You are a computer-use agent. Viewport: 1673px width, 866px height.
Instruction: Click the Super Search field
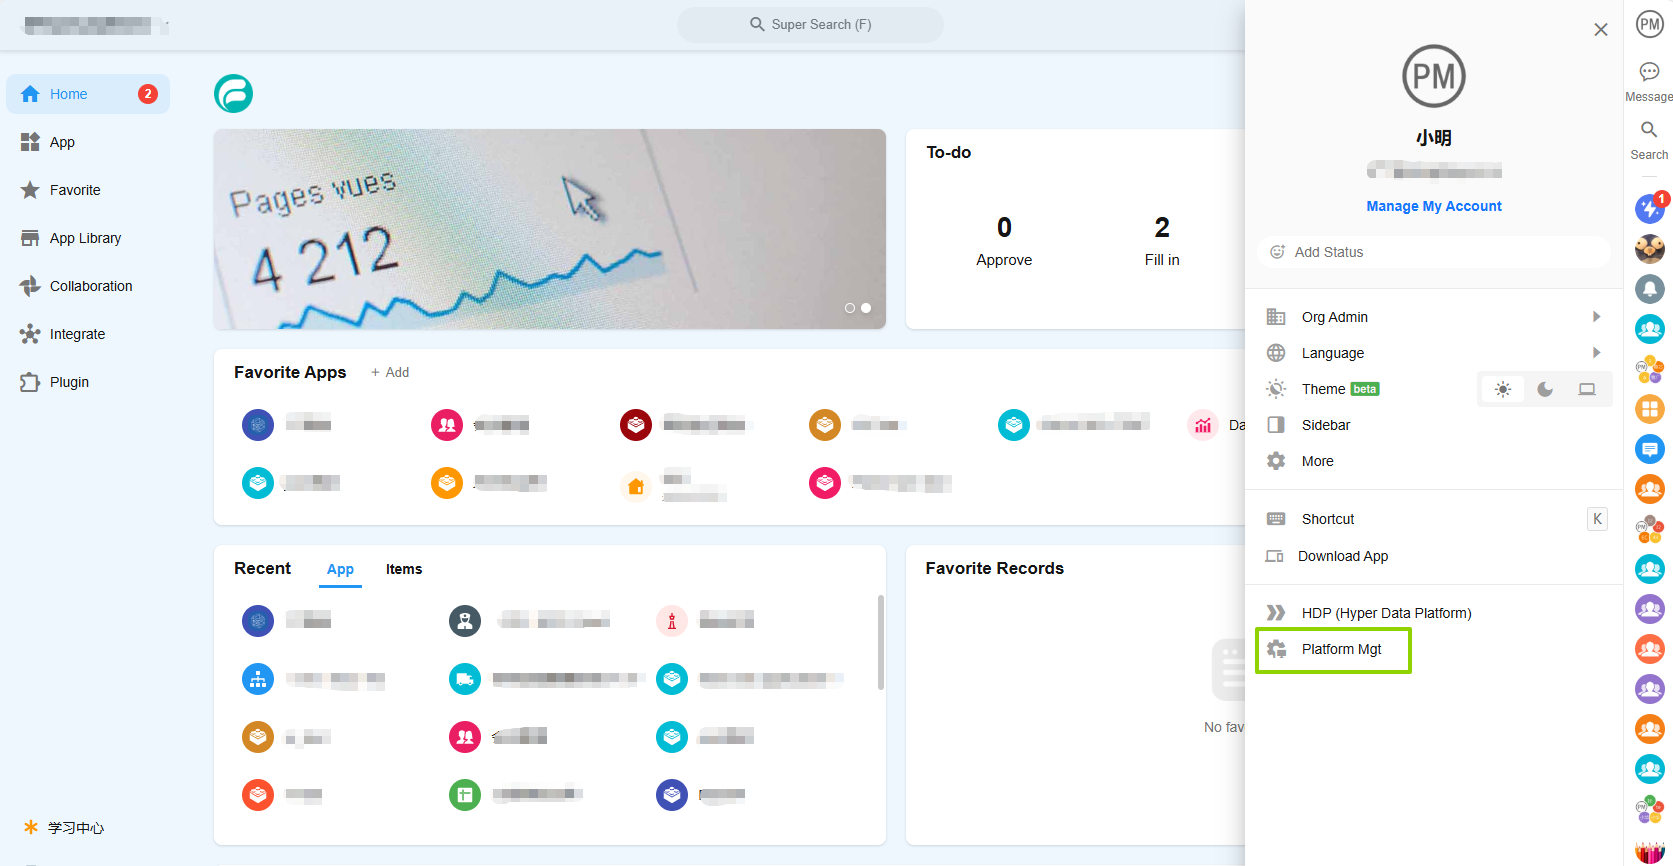810,24
